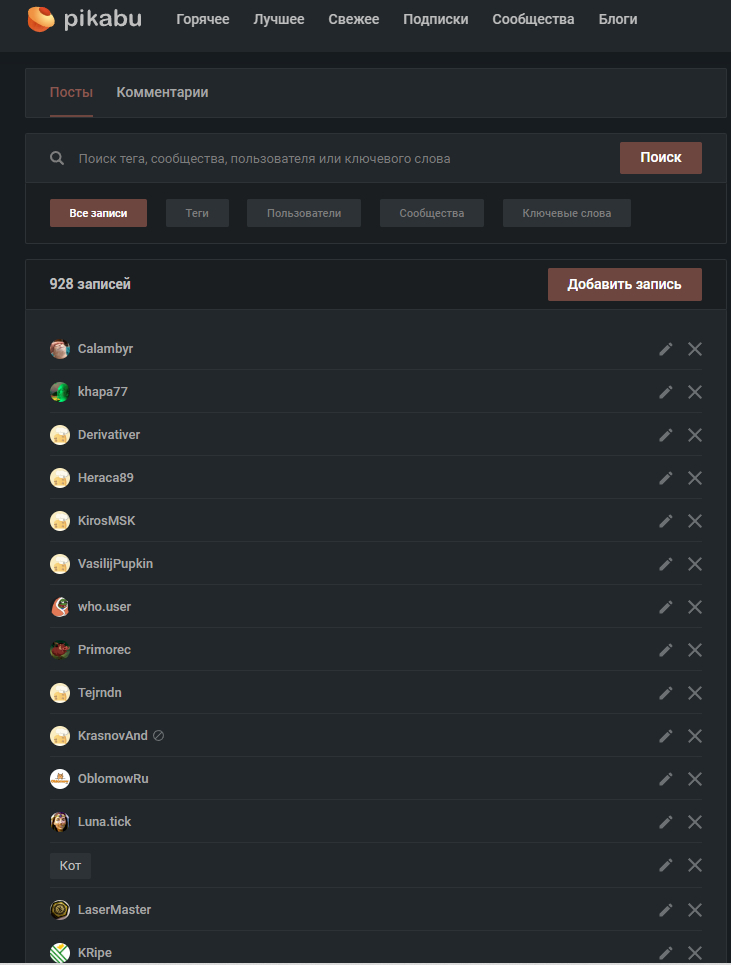Delete the VasilijPupkin entry
731x965 pixels.
point(695,564)
